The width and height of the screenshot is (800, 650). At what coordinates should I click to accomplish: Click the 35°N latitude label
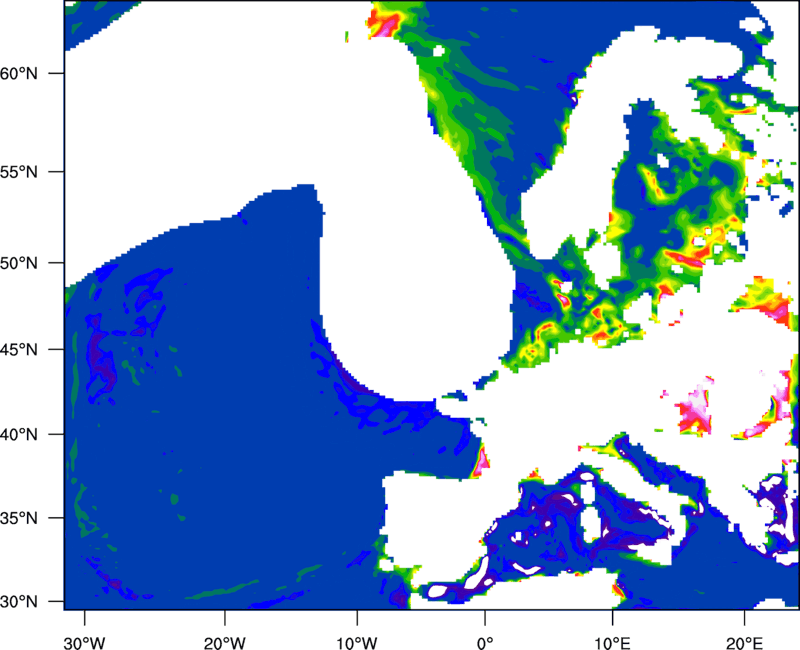[x=19, y=518]
